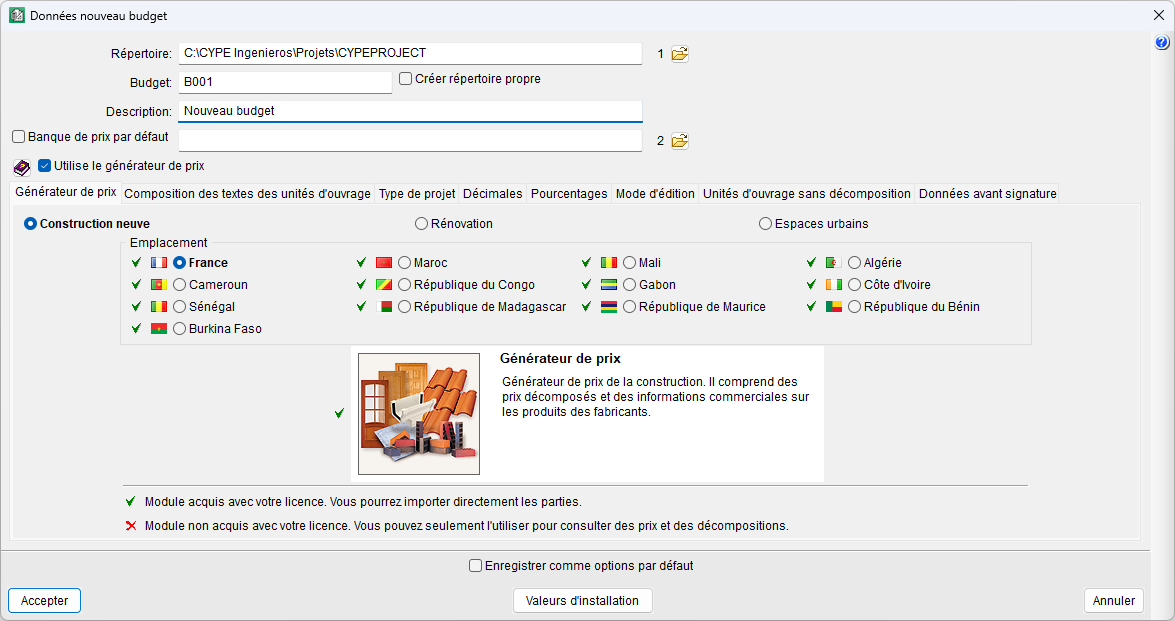This screenshot has width=1175, height=621.
Task: Select Construction neuve radio button
Action: (31, 224)
